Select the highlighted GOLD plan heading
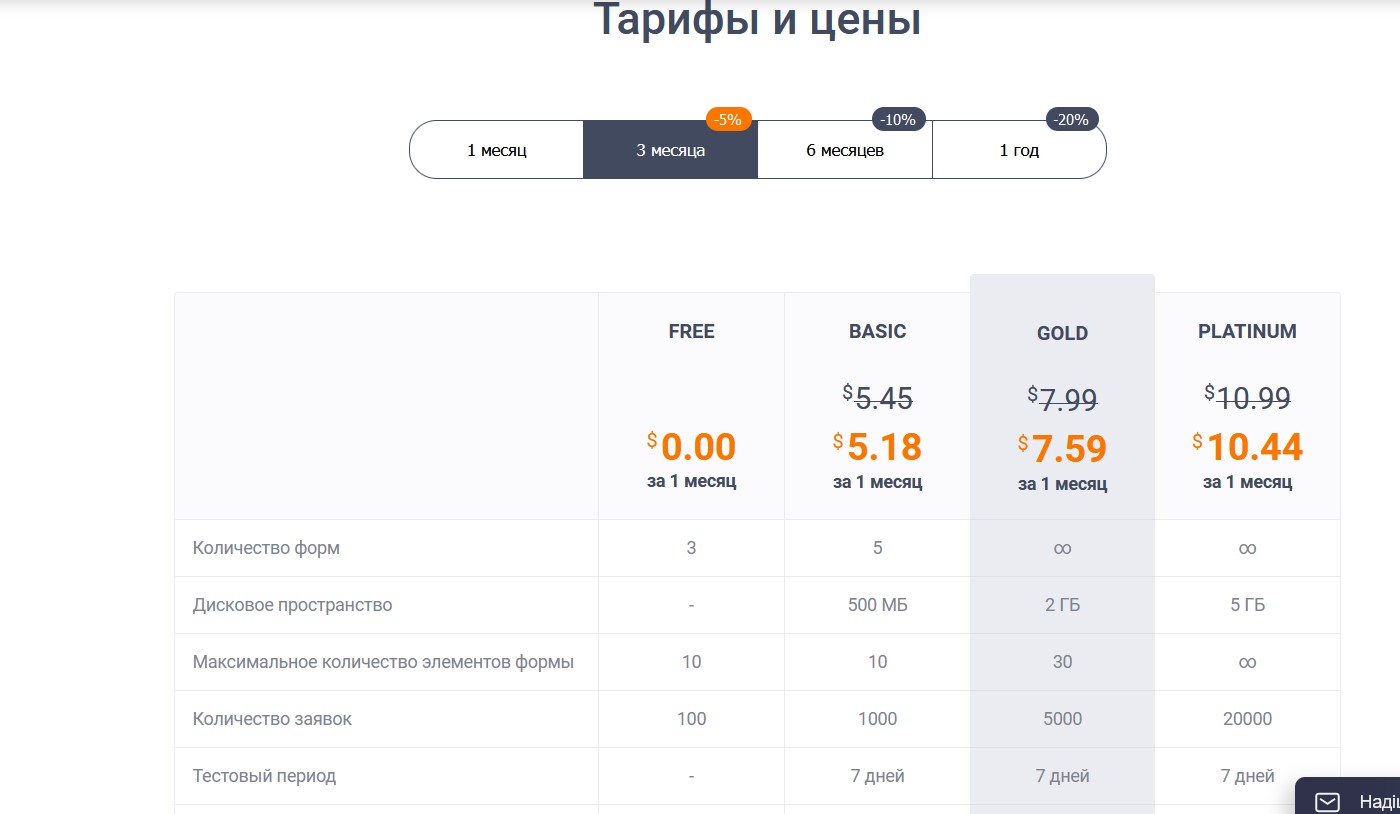Screen dimensions: 1400x814 [x=1062, y=334]
